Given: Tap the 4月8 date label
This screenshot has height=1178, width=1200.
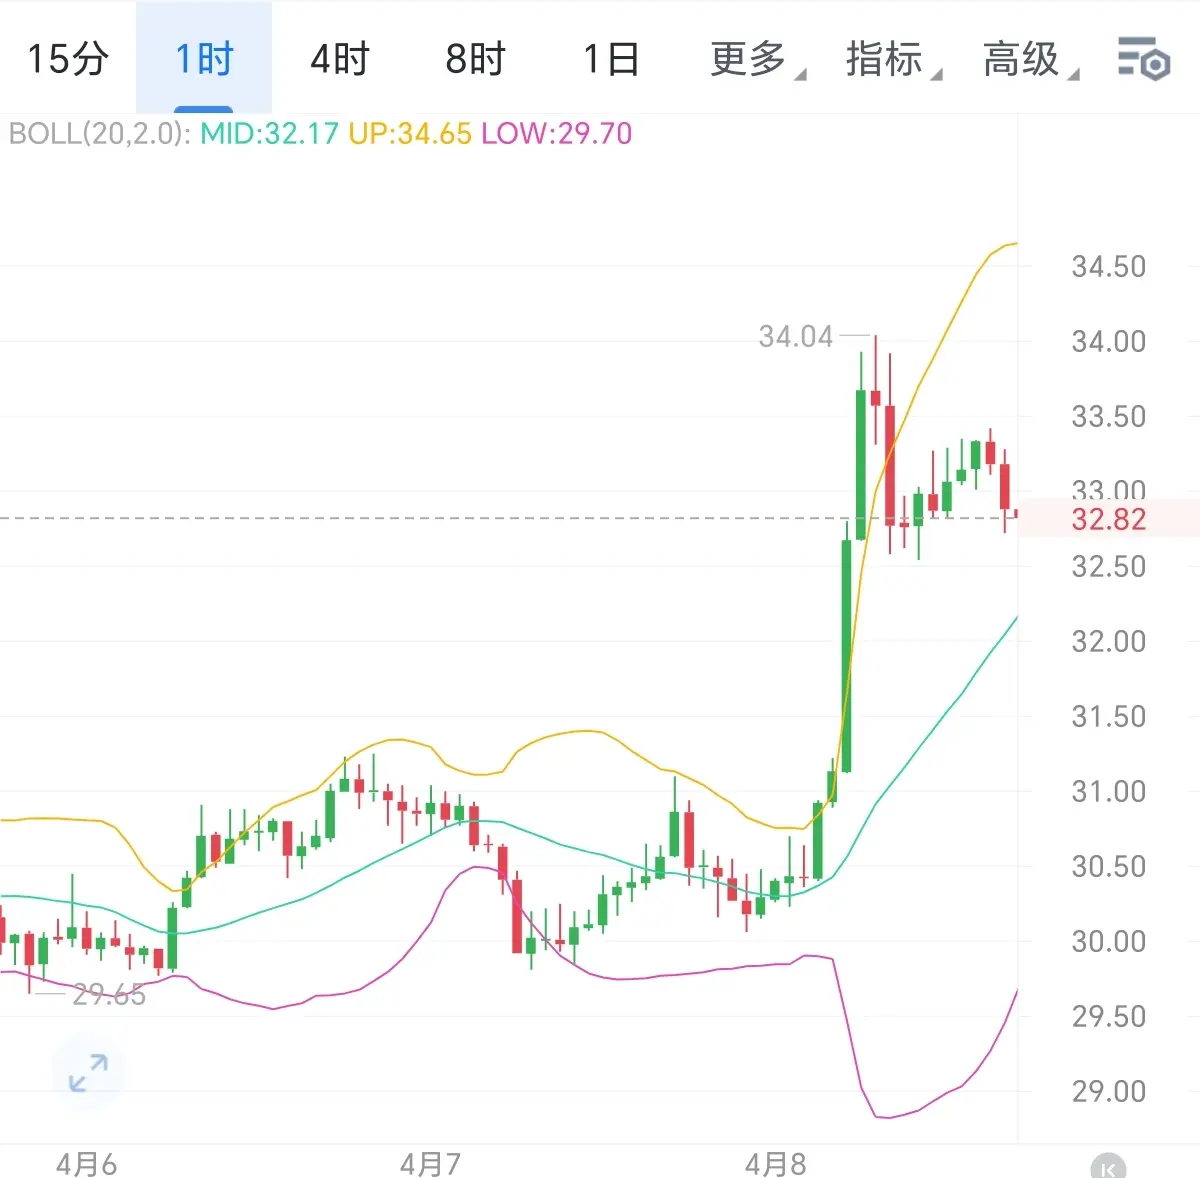Looking at the screenshot, I should pos(775,1164).
